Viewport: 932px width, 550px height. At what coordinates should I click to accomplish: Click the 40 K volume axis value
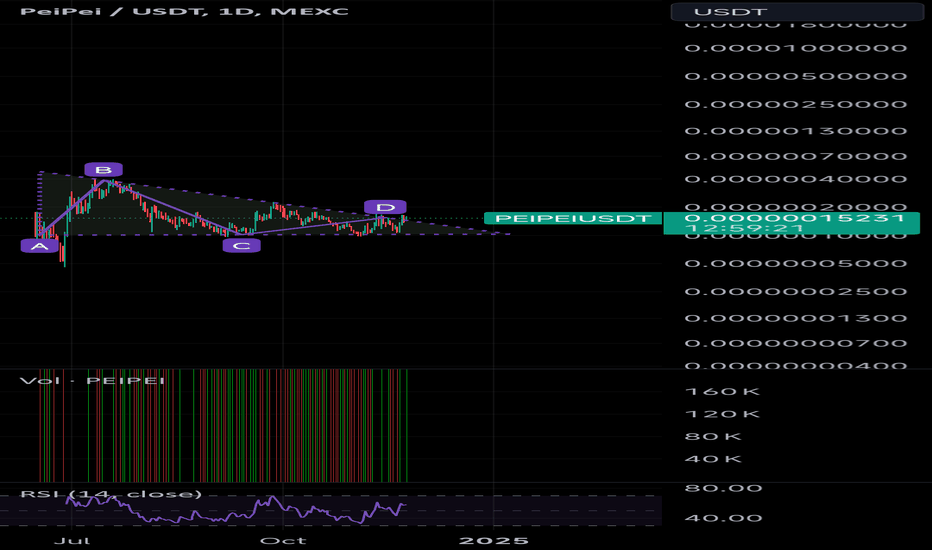713,460
